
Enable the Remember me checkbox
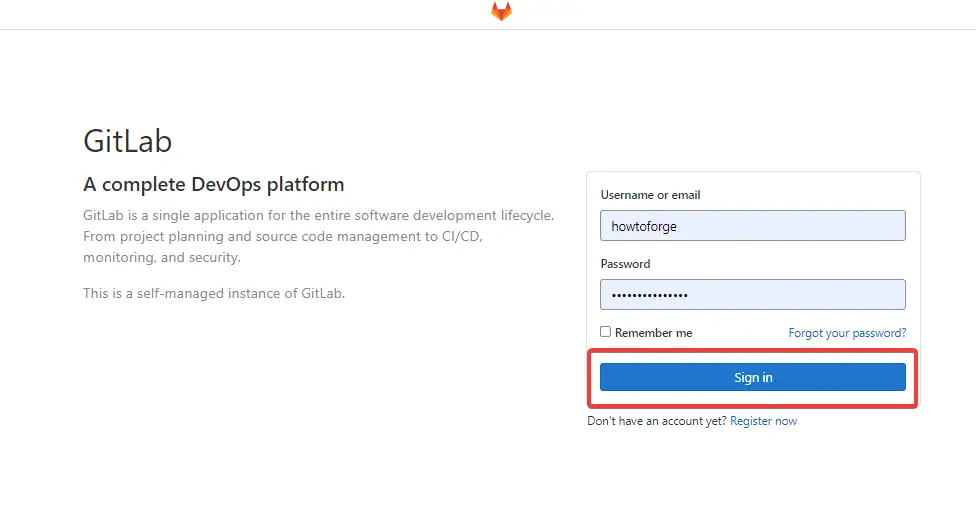[605, 332]
